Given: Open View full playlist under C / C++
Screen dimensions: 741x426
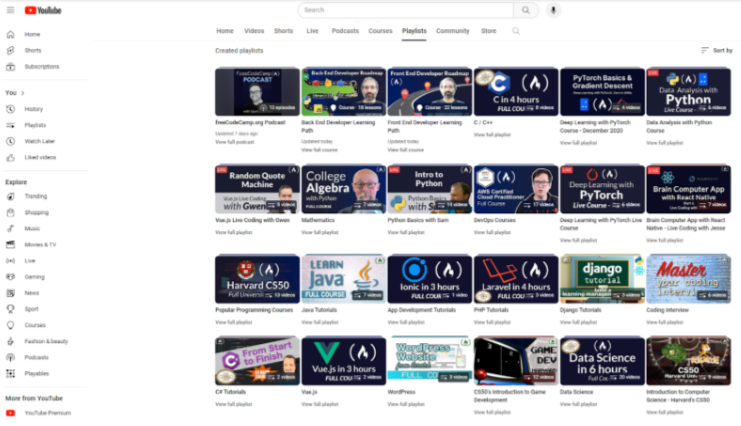Looking at the screenshot, I should pos(492,135).
